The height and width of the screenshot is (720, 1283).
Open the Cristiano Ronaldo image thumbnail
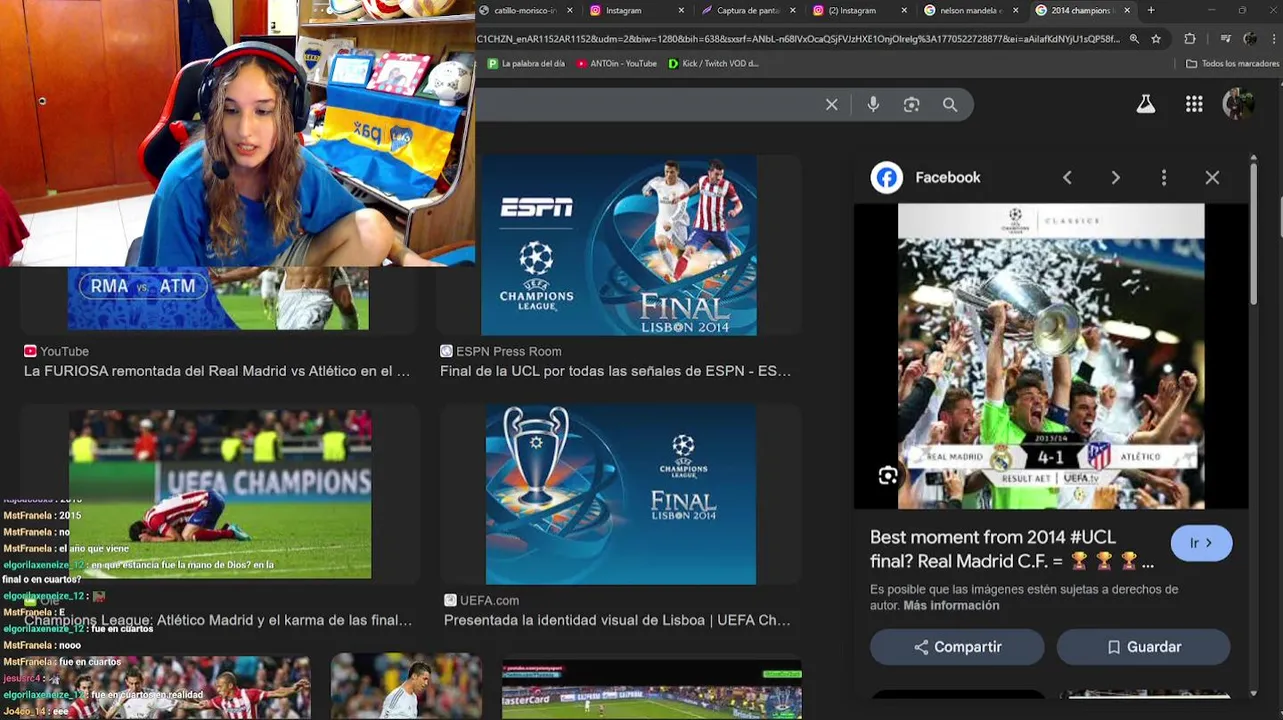[406, 686]
